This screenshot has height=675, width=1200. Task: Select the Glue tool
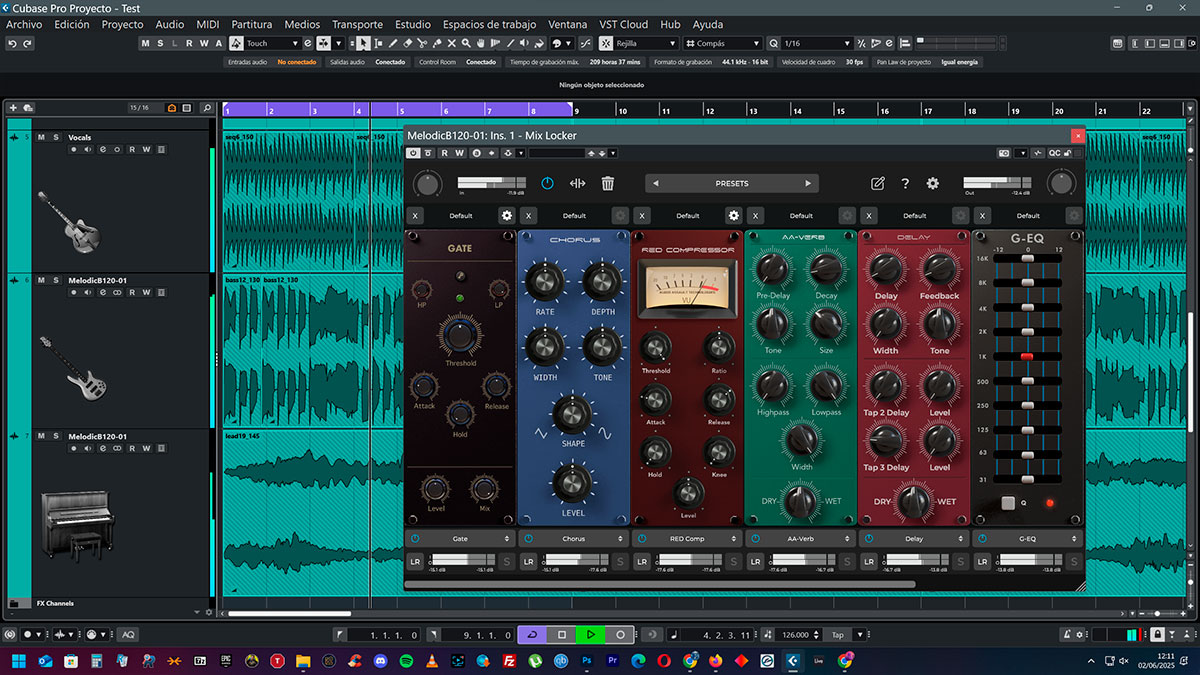tap(438, 43)
